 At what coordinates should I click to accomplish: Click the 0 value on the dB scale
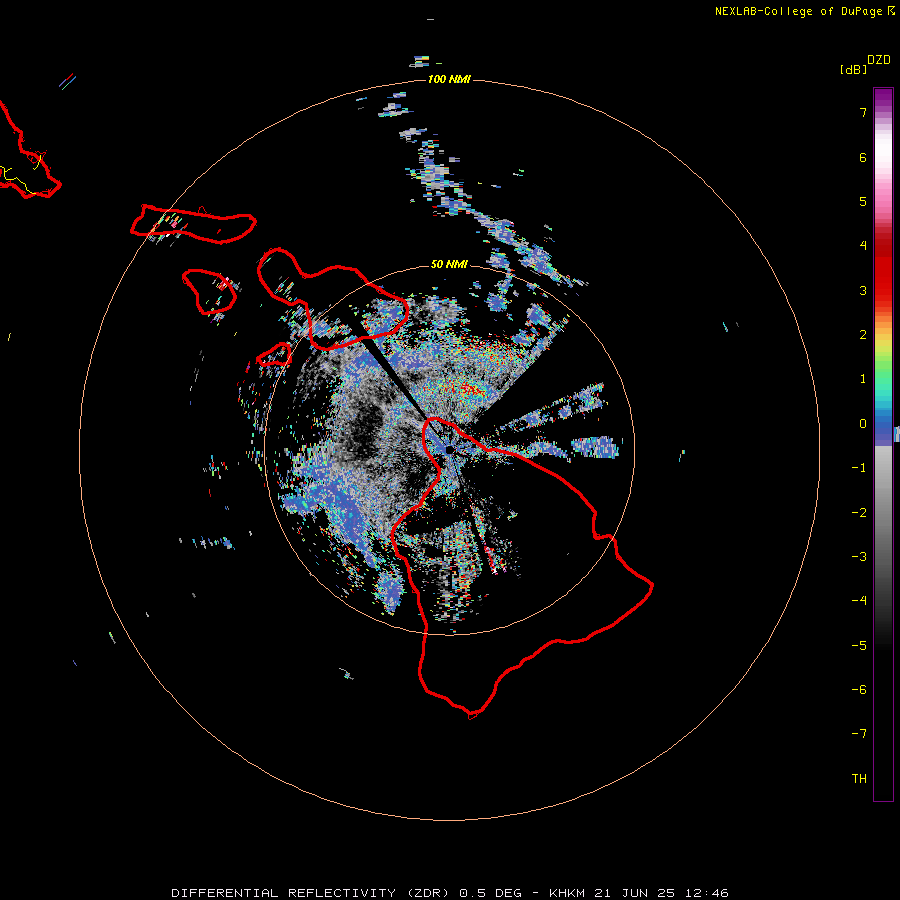(863, 424)
